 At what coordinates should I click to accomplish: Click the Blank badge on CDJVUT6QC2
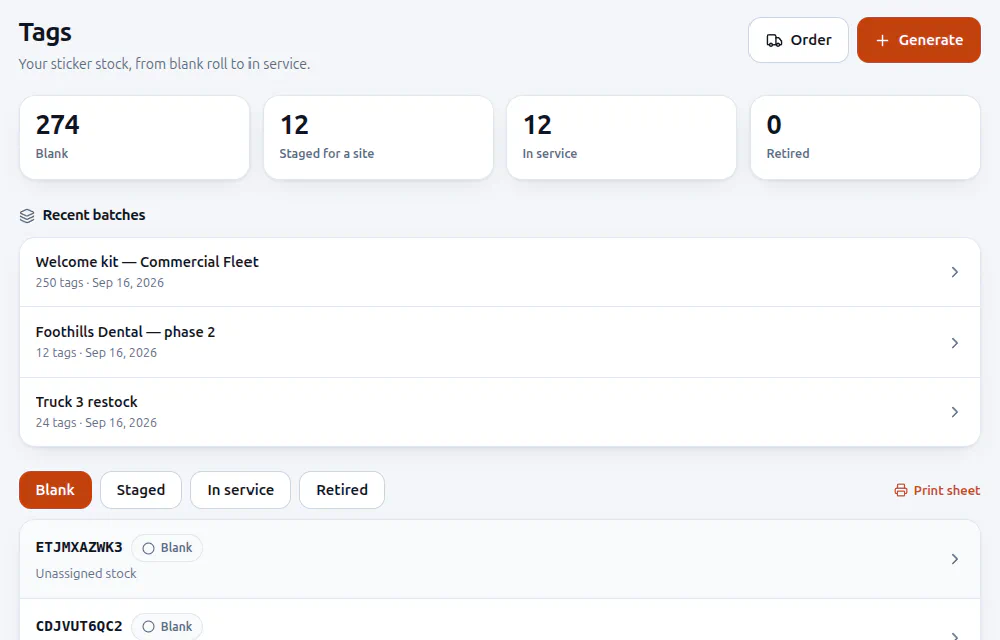(167, 627)
